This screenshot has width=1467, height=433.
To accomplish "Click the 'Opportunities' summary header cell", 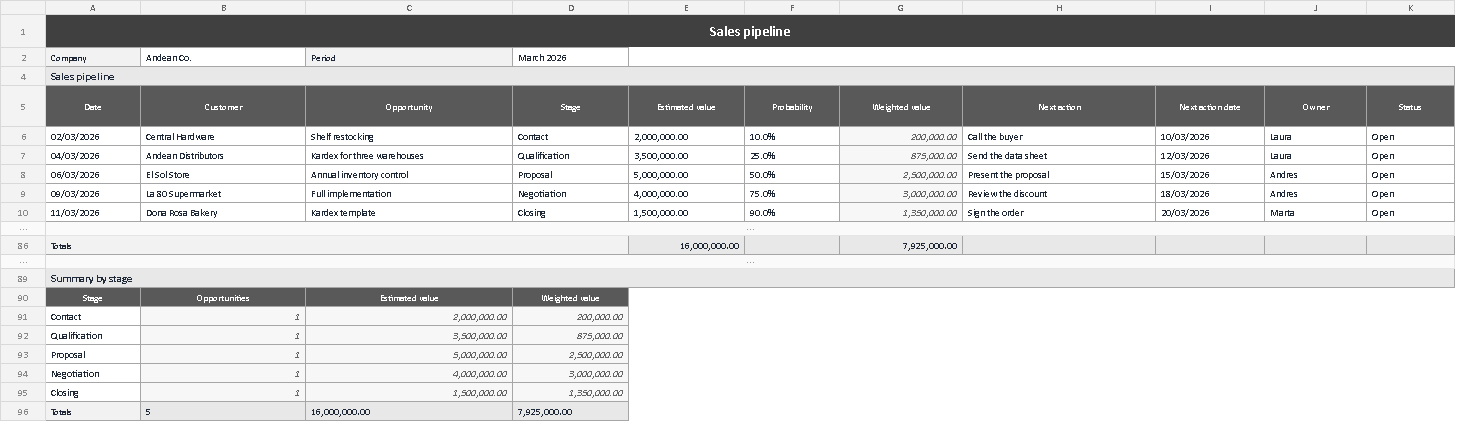I will (223, 298).
